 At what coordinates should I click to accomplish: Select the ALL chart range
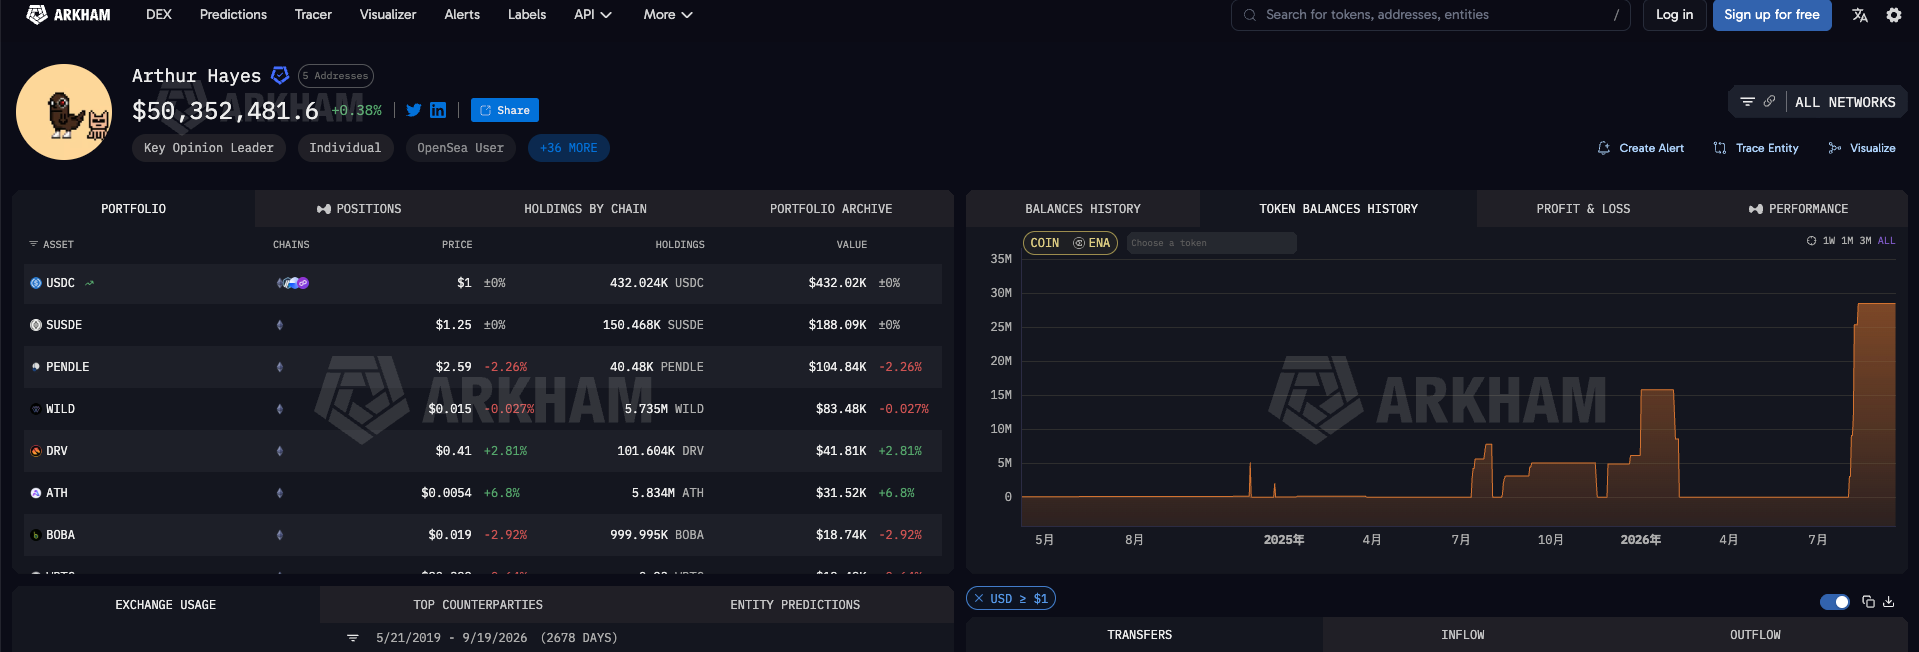coord(1886,241)
